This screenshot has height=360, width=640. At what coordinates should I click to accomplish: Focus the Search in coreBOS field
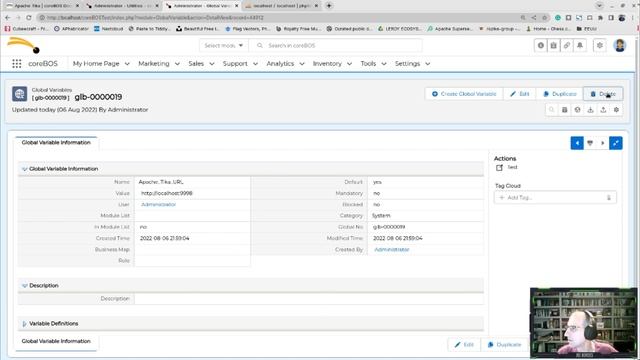click(335, 45)
